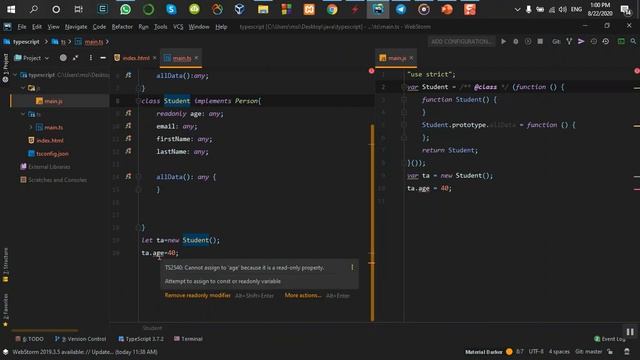Open WebStorm from the Windows taskbar

[x=378, y=9]
